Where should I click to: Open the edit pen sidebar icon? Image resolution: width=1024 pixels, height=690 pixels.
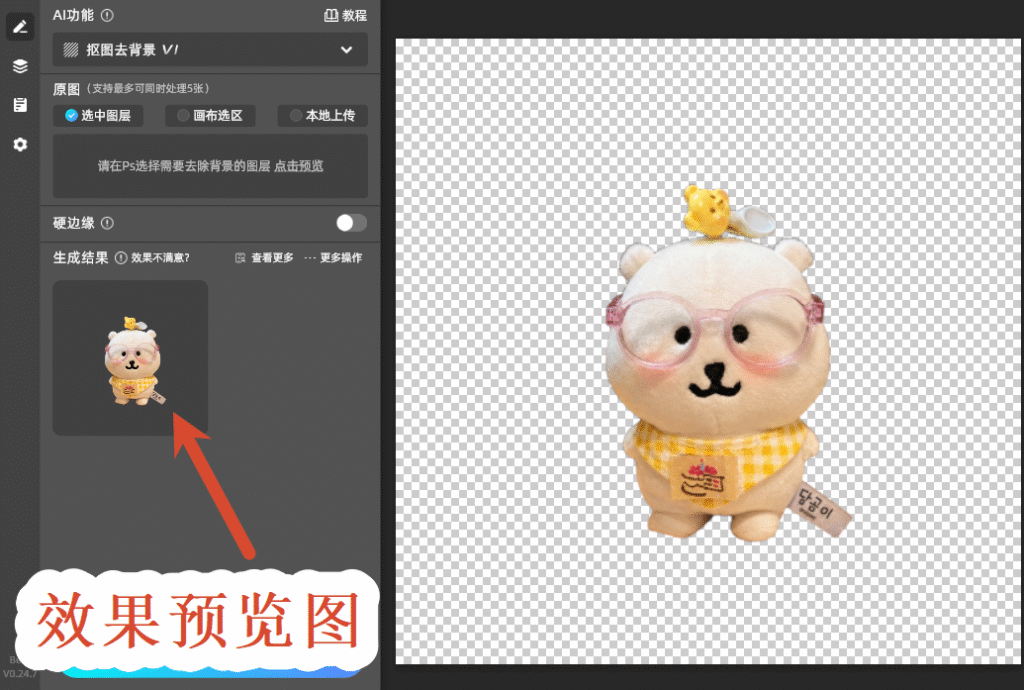pos(20,27)
